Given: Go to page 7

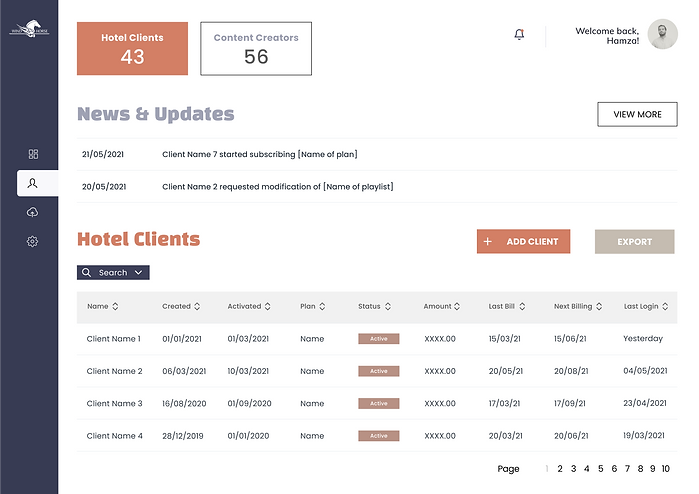Looking at the screenshot, I should click(627, 469).
